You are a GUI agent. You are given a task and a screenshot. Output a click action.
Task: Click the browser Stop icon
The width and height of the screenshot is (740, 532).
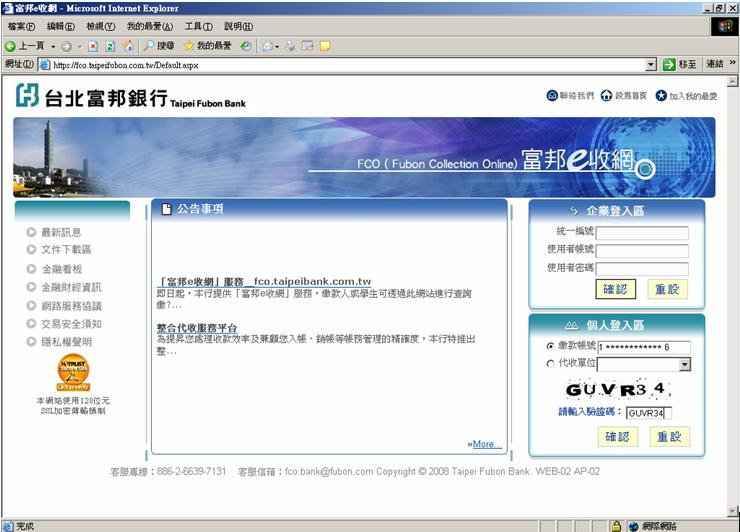[93, 46]
